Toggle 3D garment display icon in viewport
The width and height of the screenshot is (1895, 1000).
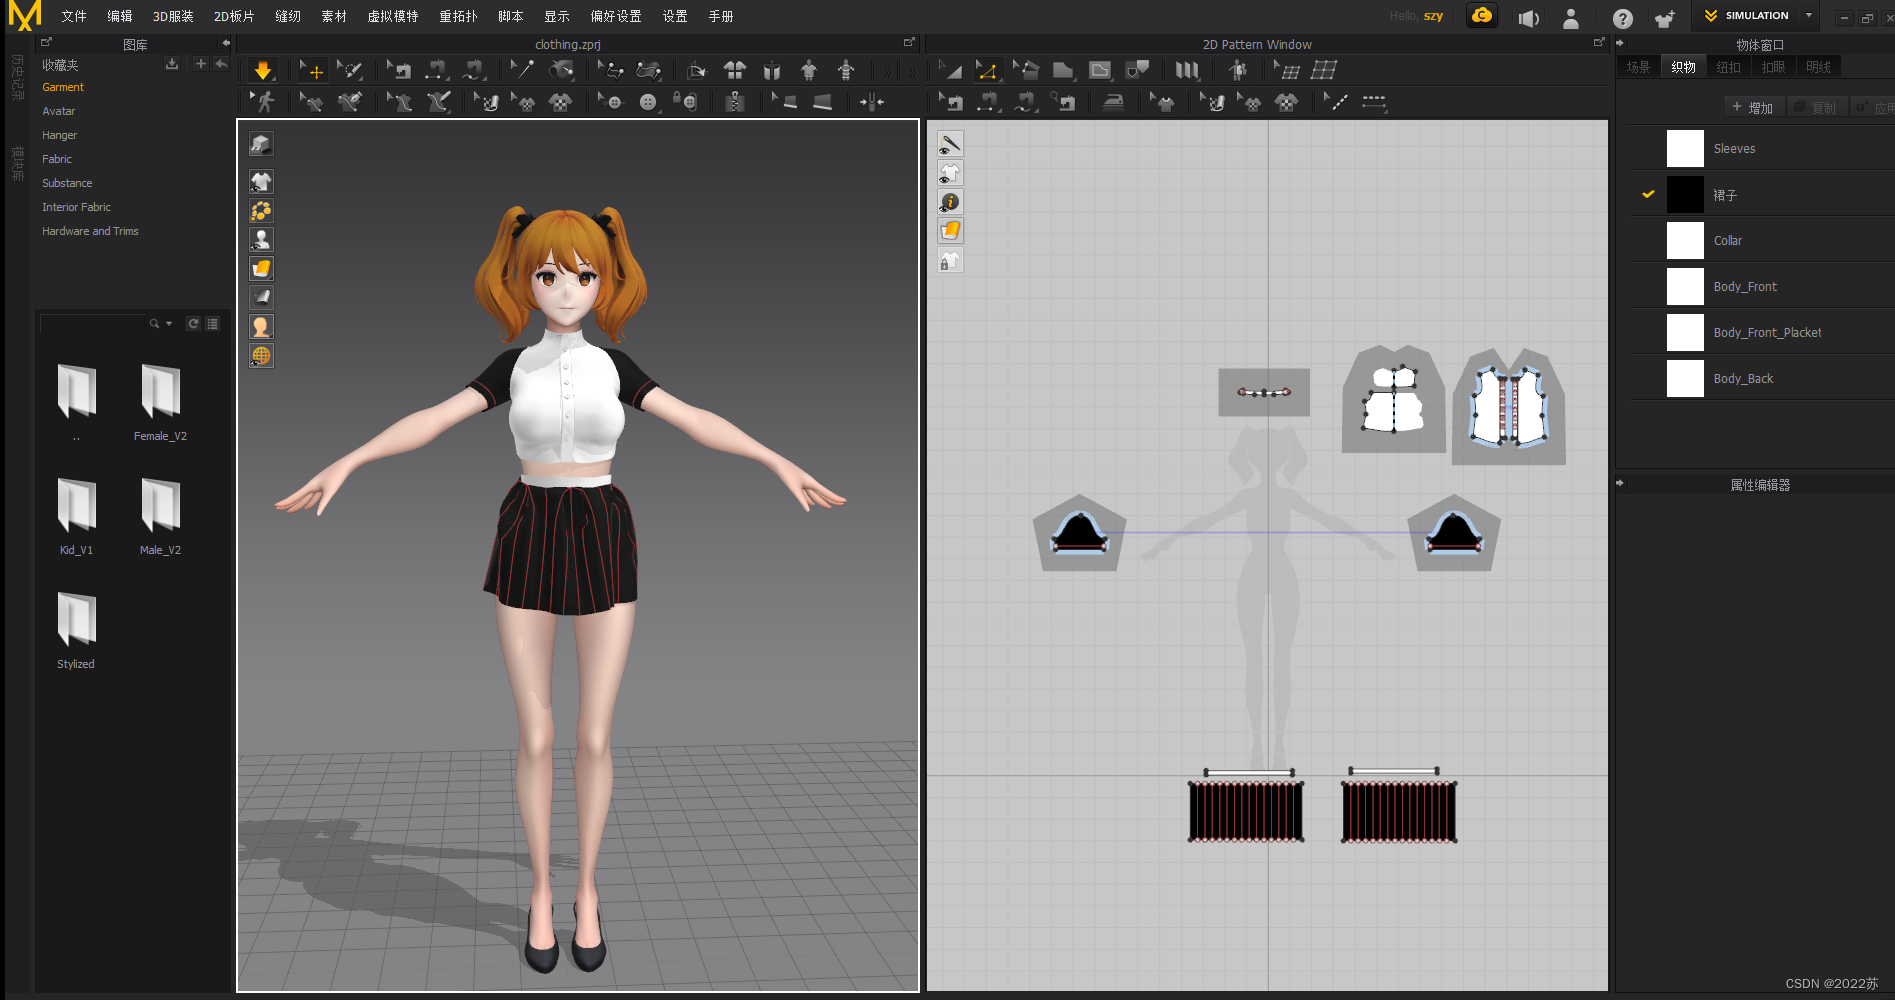[x=261, y=181]
